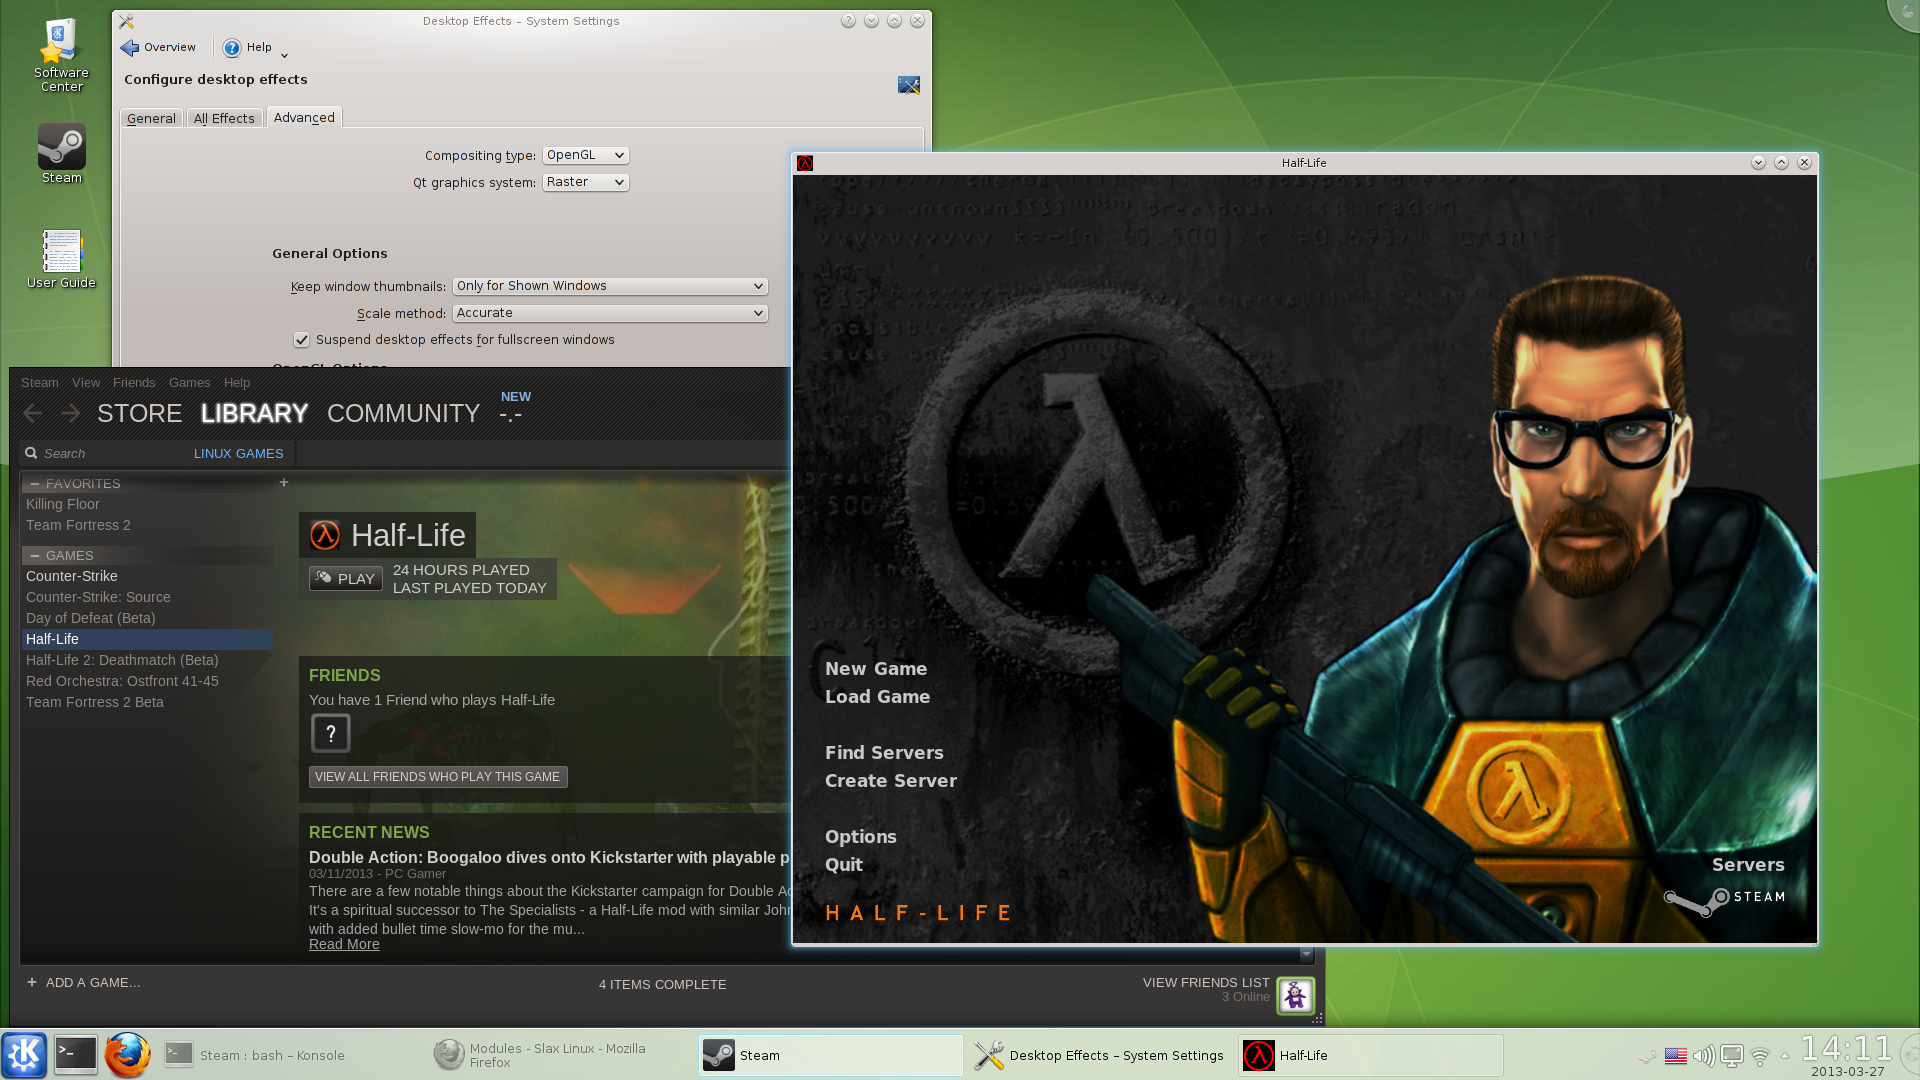Open the volume speaker icon in the tray
Screen dimensions: 1920x1080
click(x=1704, y=1055)
